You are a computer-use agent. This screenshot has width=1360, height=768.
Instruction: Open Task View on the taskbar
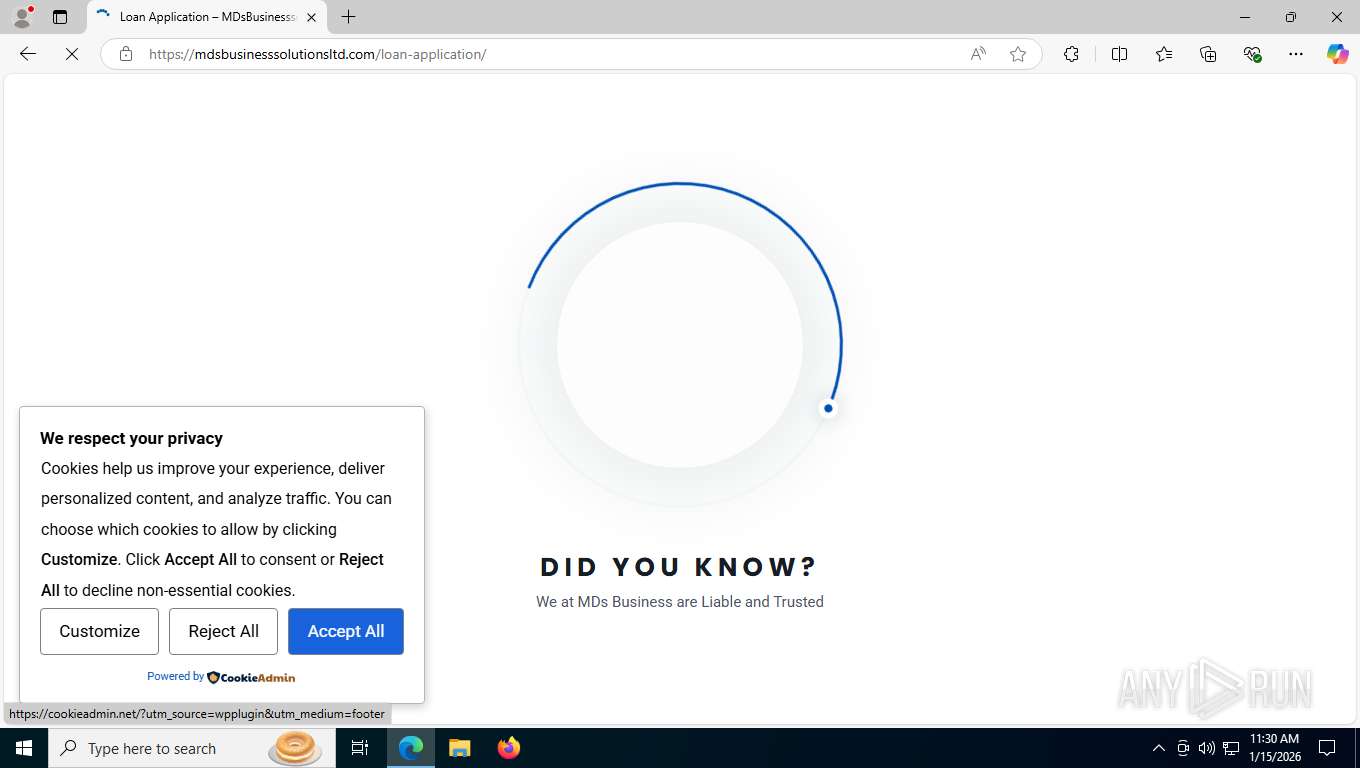(360, 748)
